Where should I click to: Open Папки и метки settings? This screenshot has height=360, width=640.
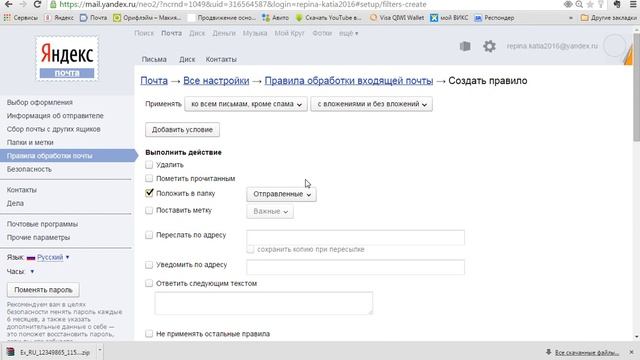30,142
